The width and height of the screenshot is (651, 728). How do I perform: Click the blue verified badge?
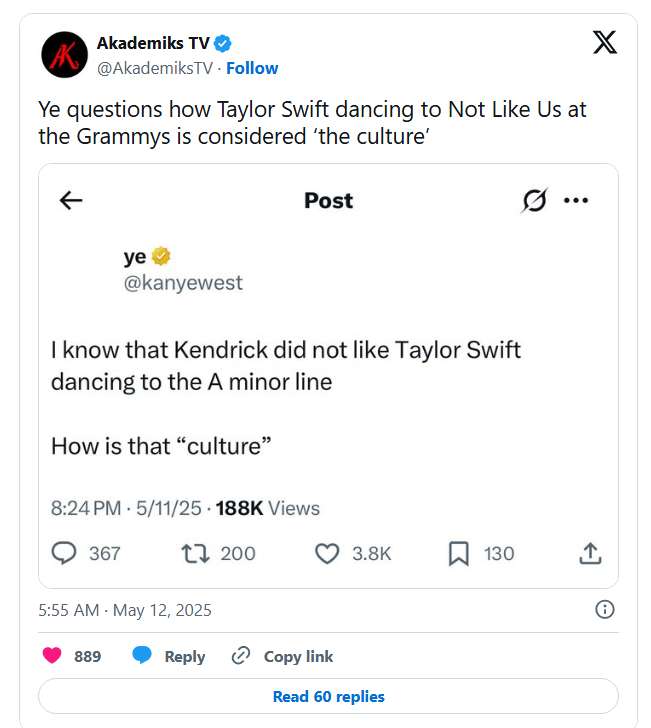[x=225, y=43]
